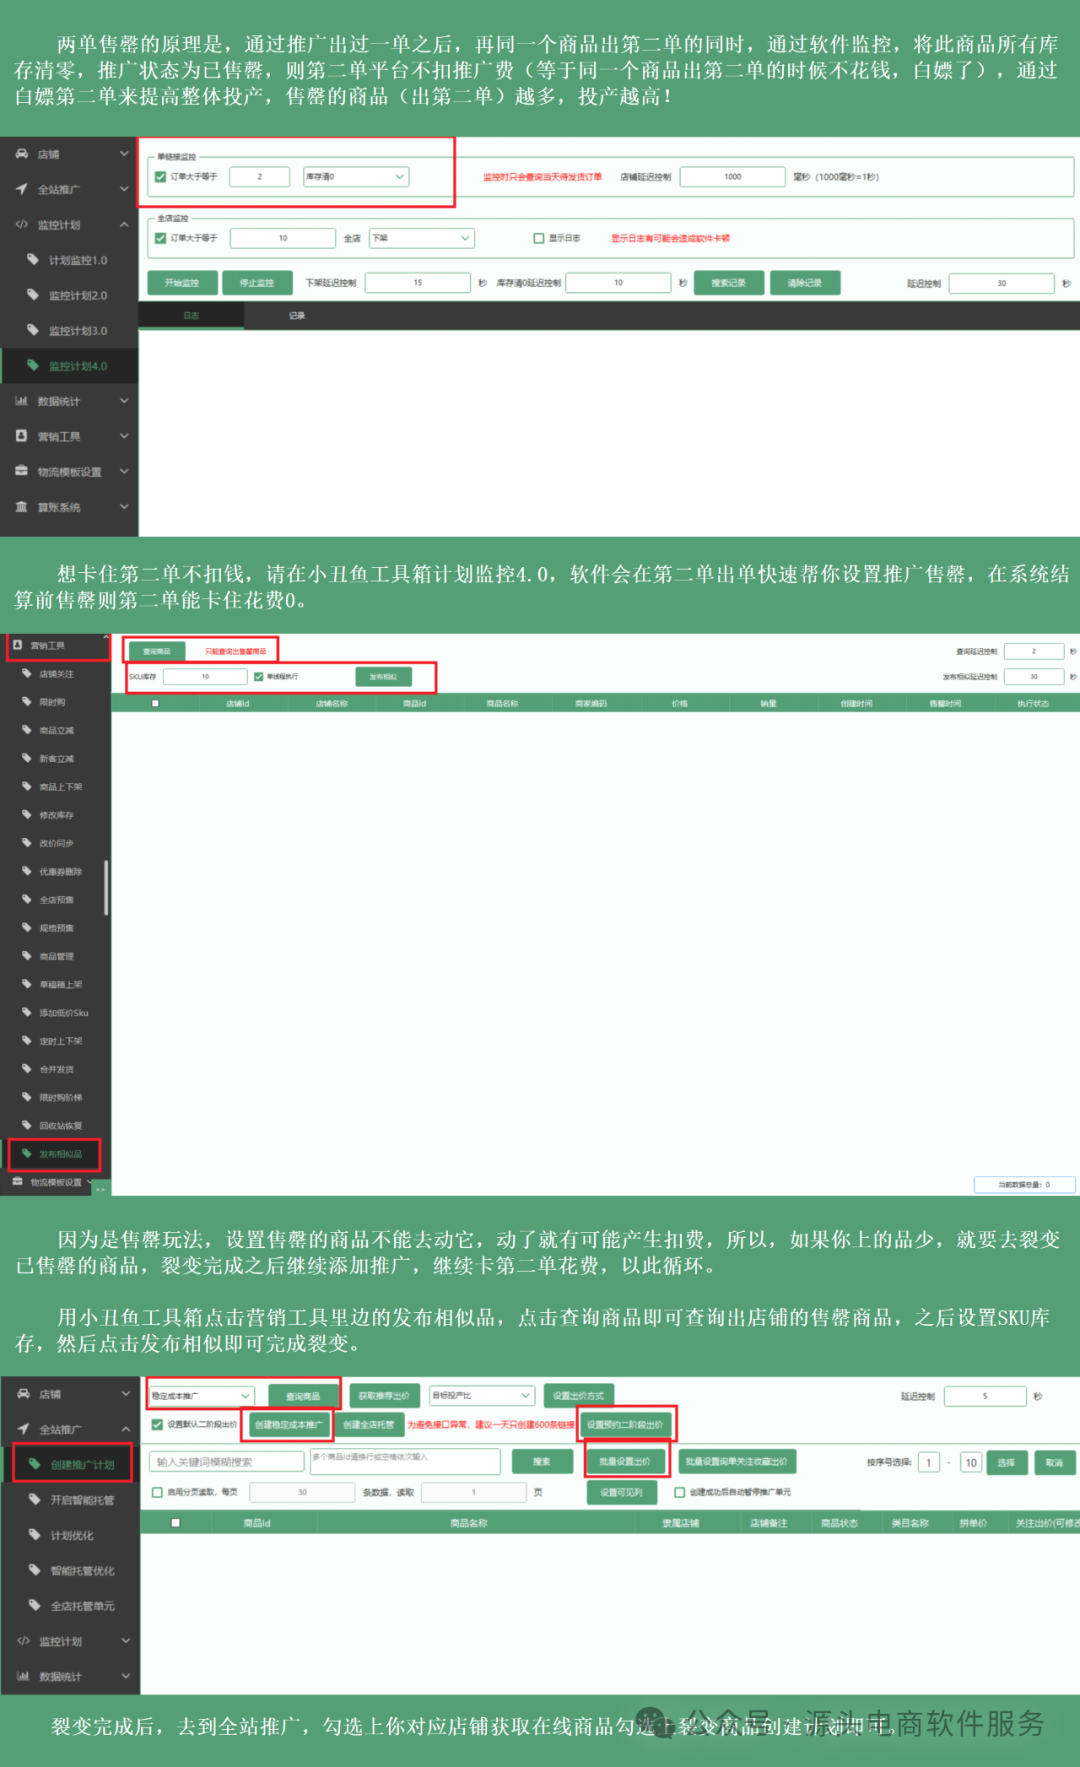Viewport: 1080px width, 1767px height.
Task: Open the 全店 下架 dropdown
Action: (x=421, y=238)
